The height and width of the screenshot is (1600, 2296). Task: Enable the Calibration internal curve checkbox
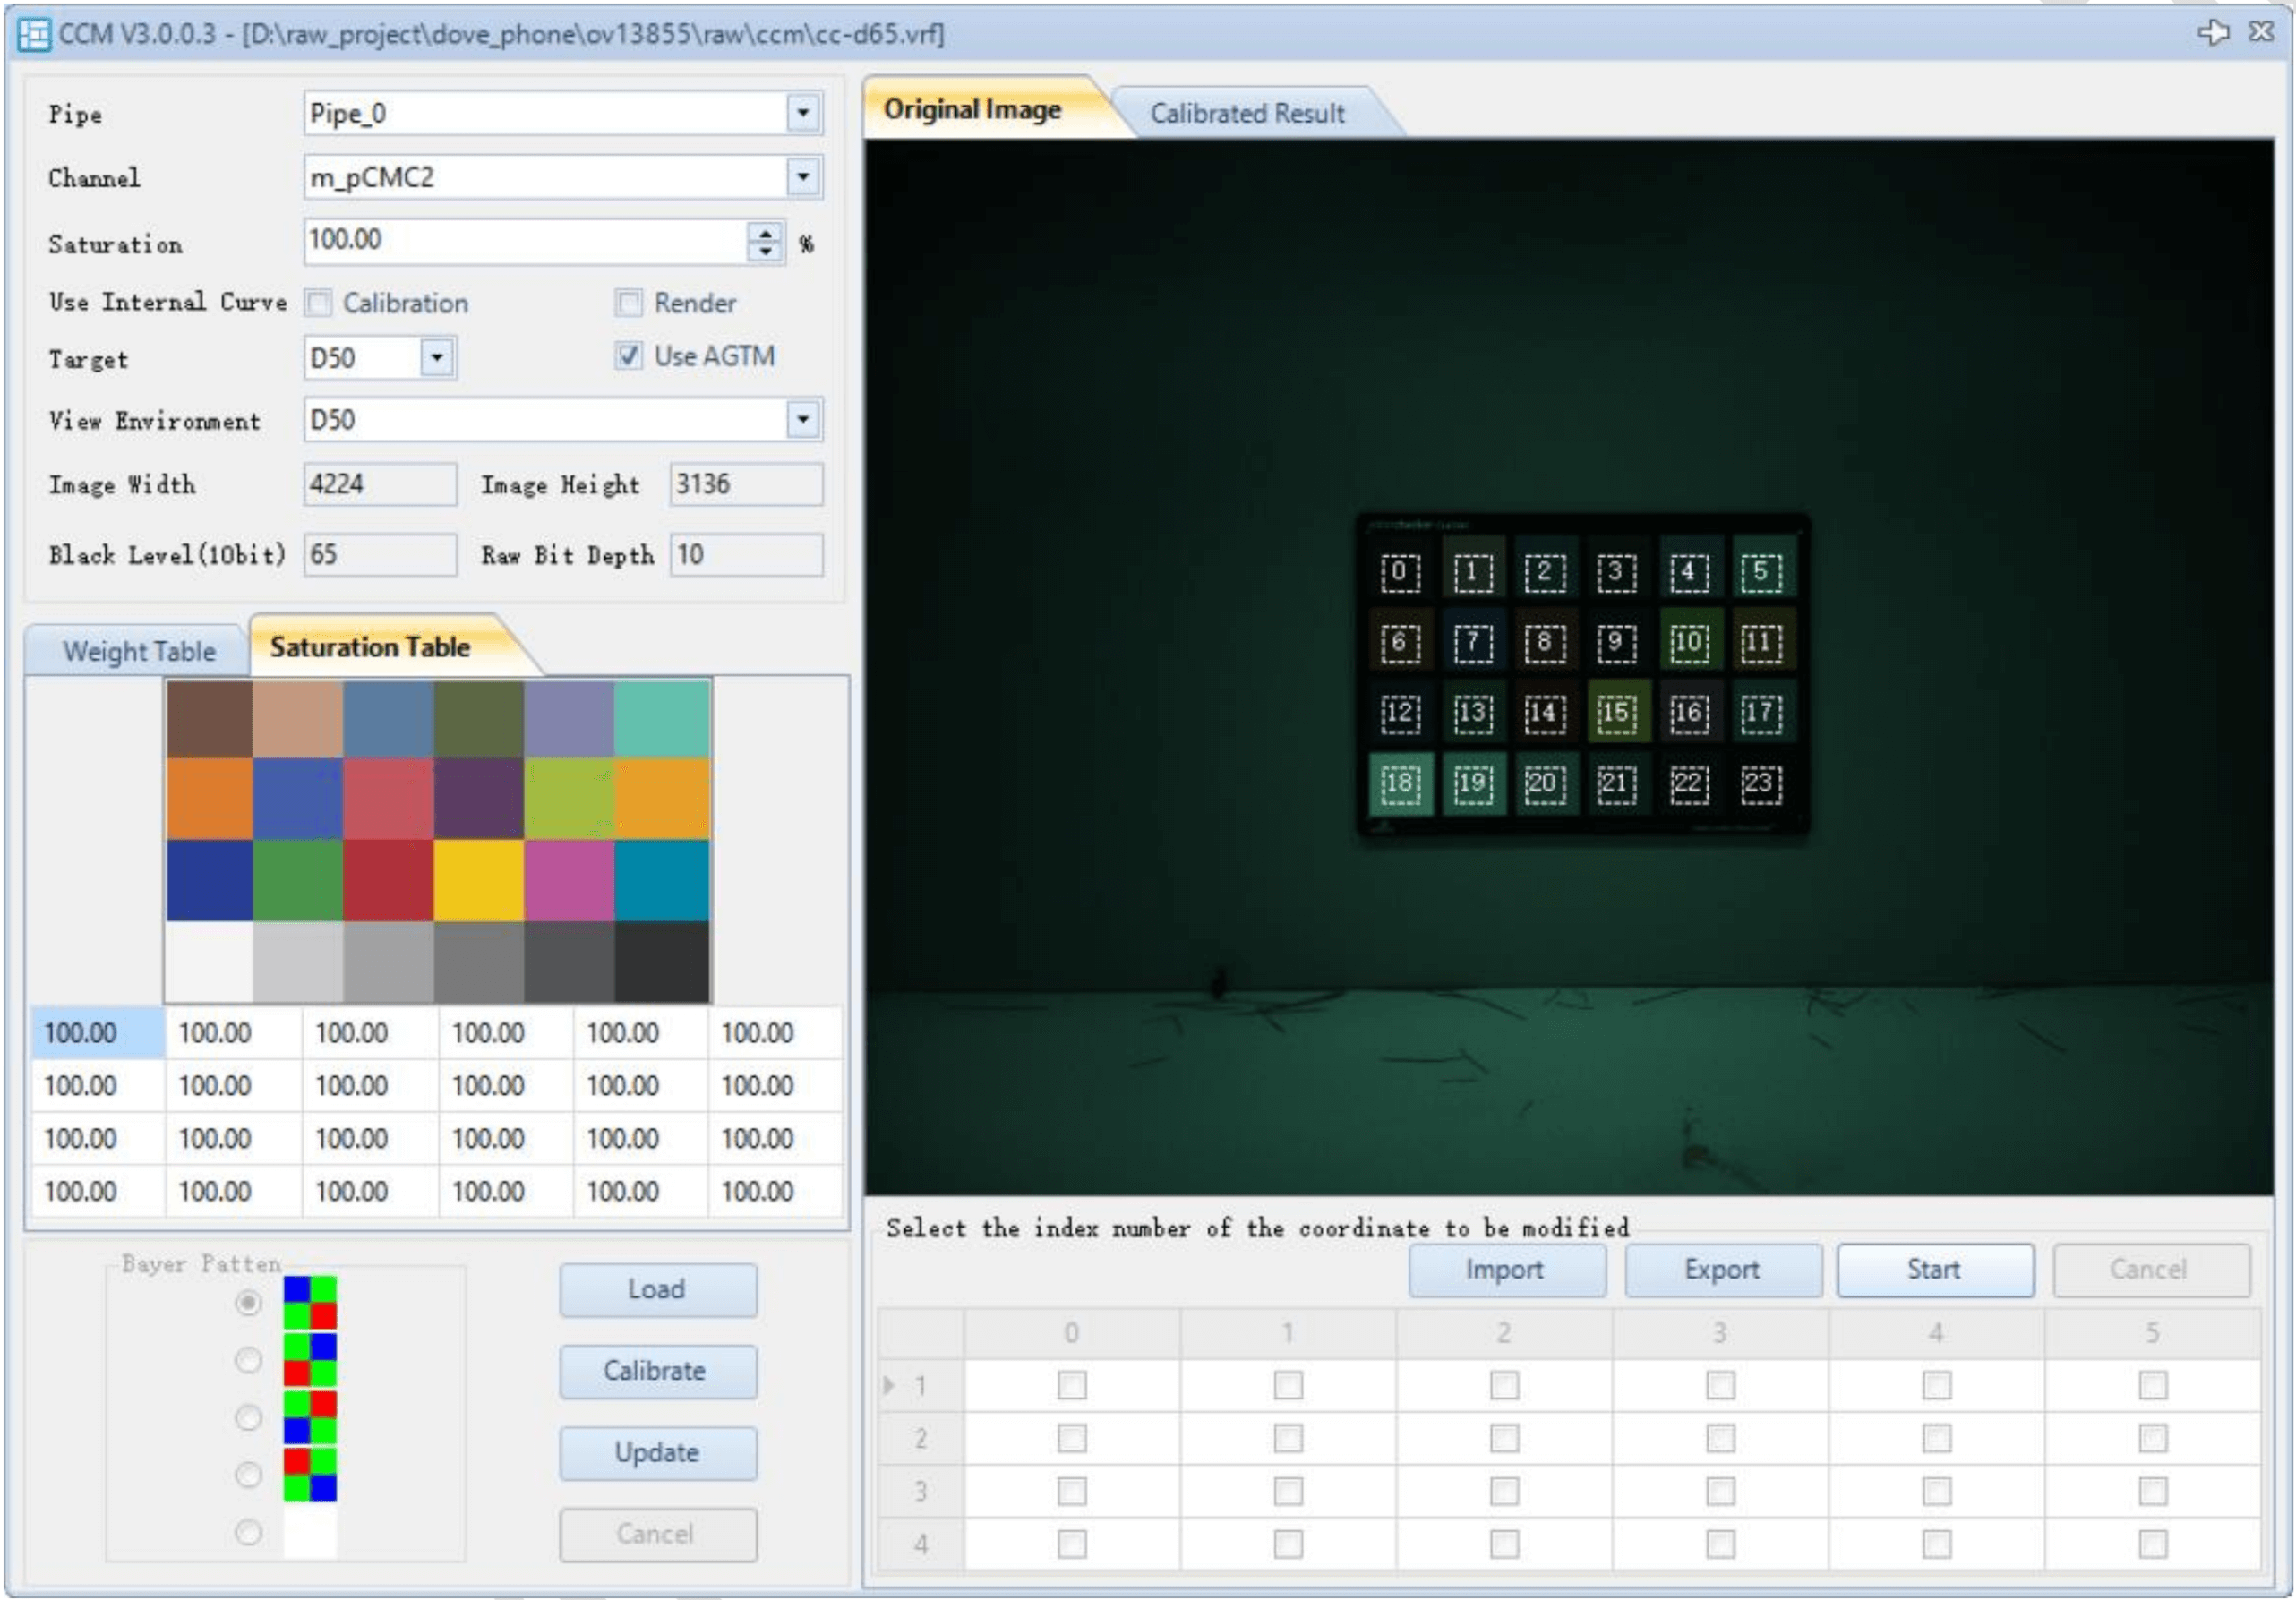319,303
